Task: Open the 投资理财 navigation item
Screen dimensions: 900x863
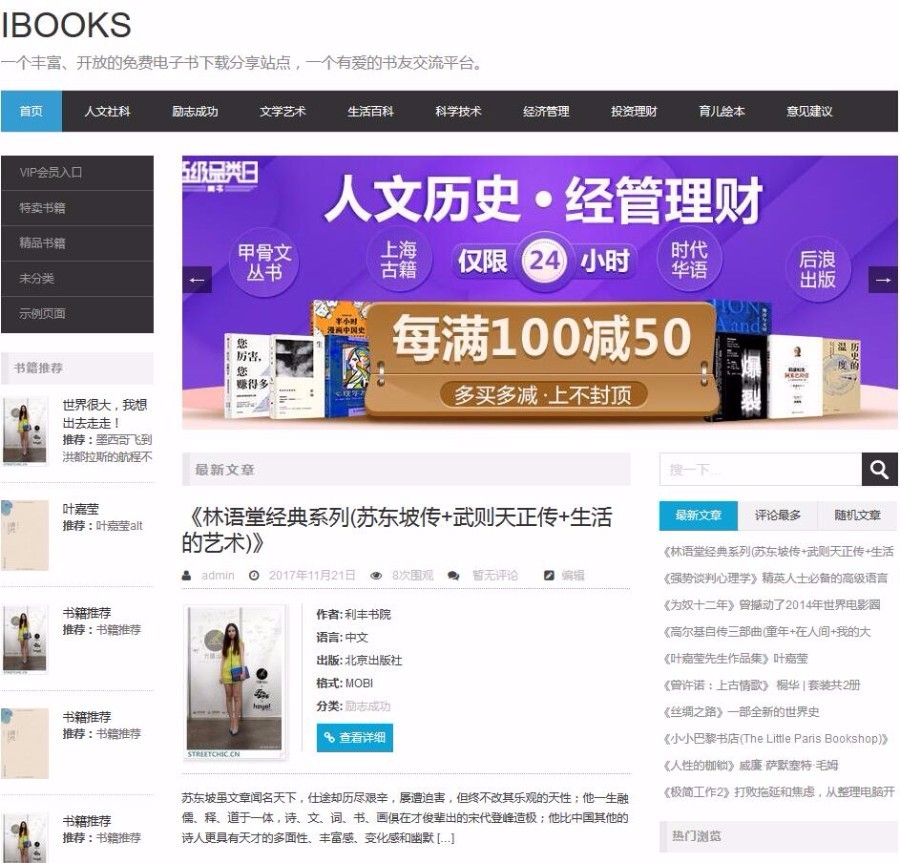Action: click(634, 111)
